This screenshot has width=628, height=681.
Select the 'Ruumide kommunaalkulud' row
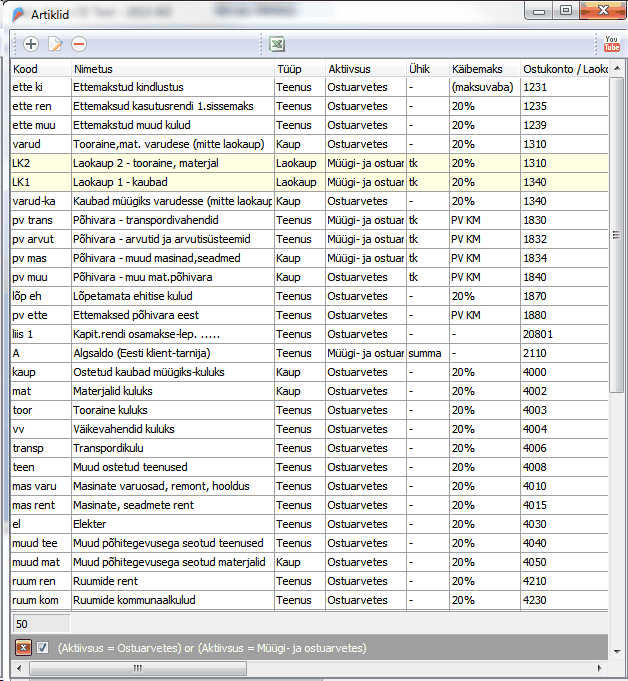click(309, 600)
